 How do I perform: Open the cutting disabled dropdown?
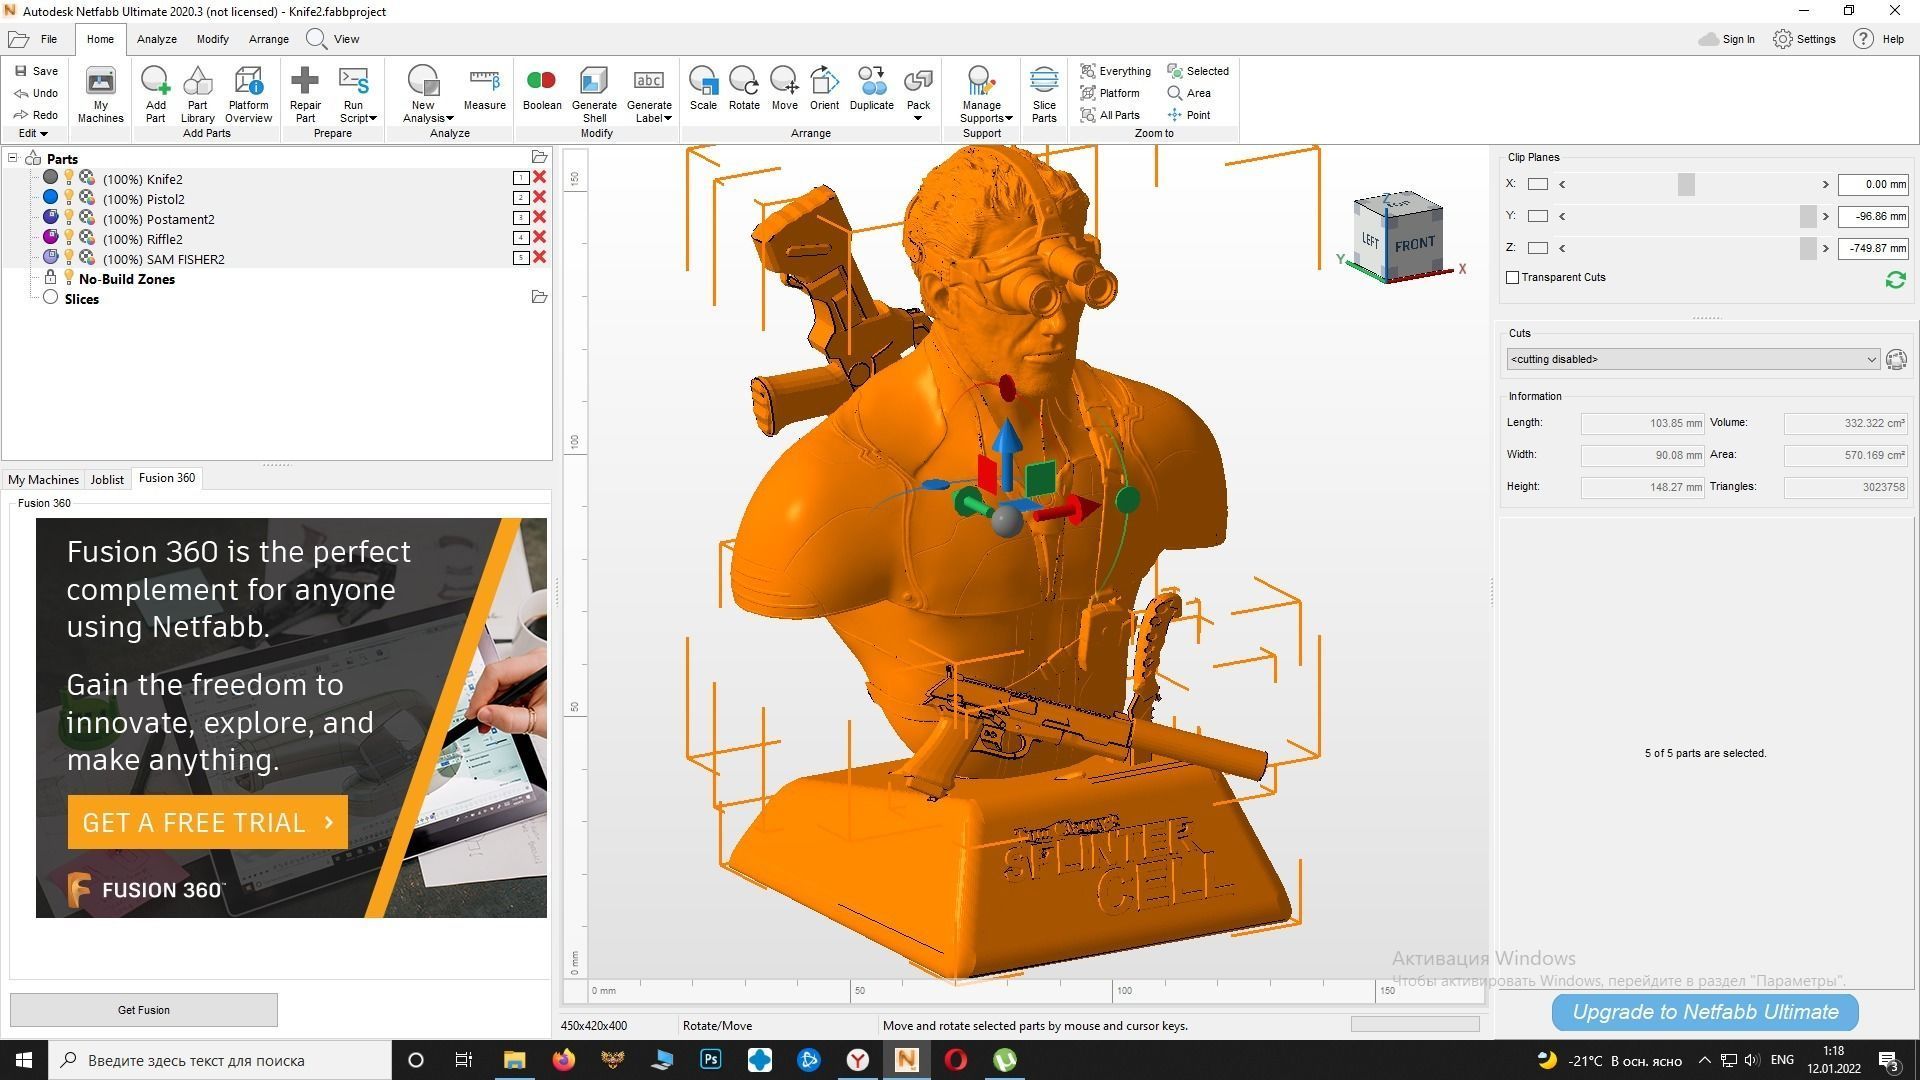pos(1692,360)
